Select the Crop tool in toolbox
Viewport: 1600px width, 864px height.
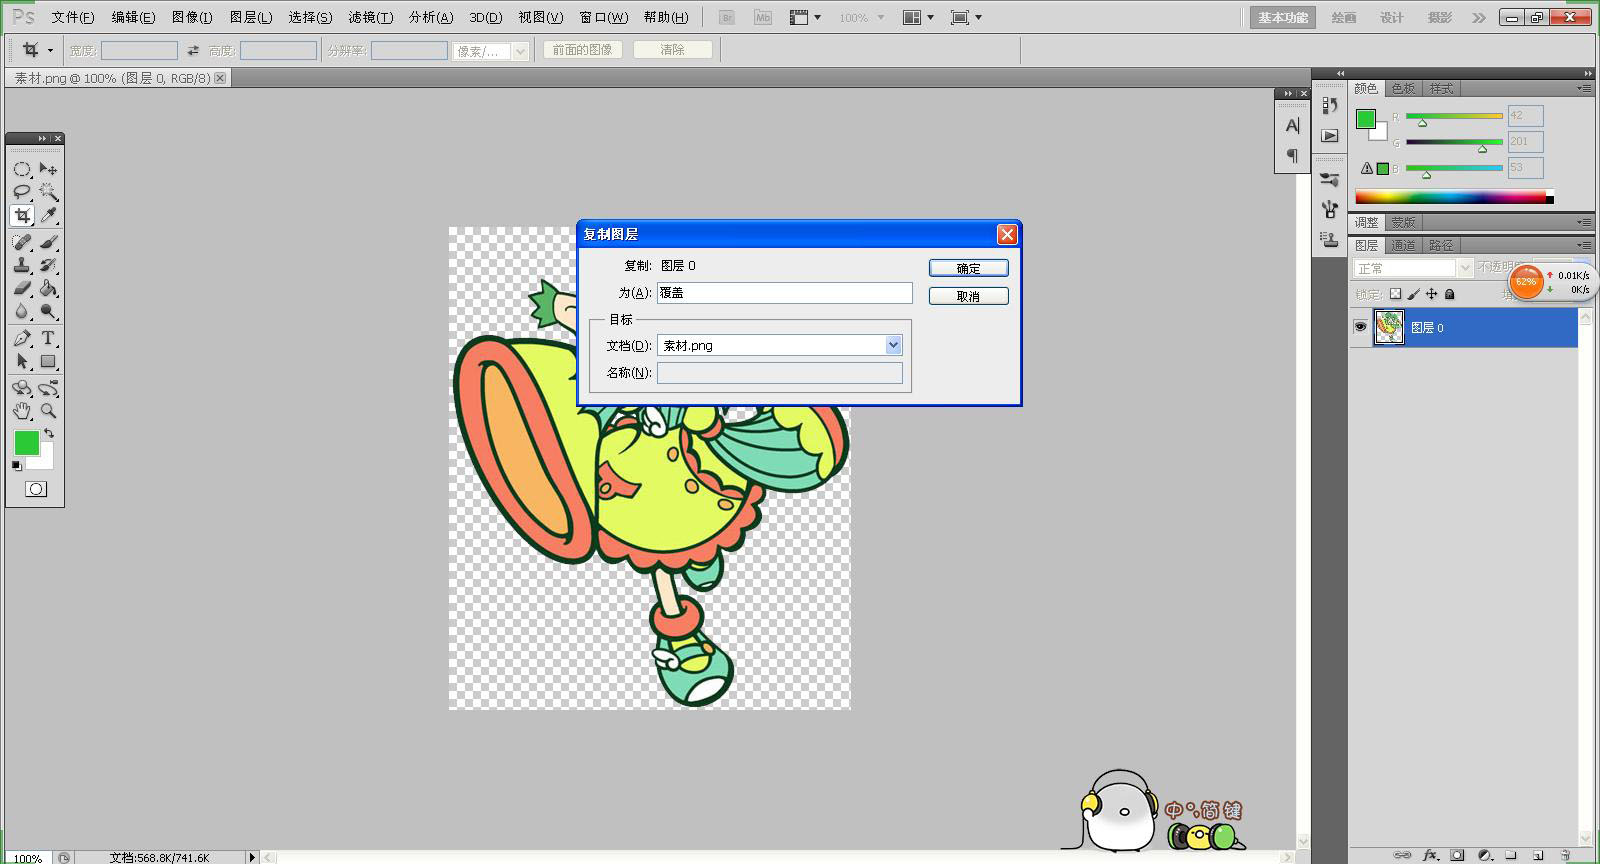point(22,215)
